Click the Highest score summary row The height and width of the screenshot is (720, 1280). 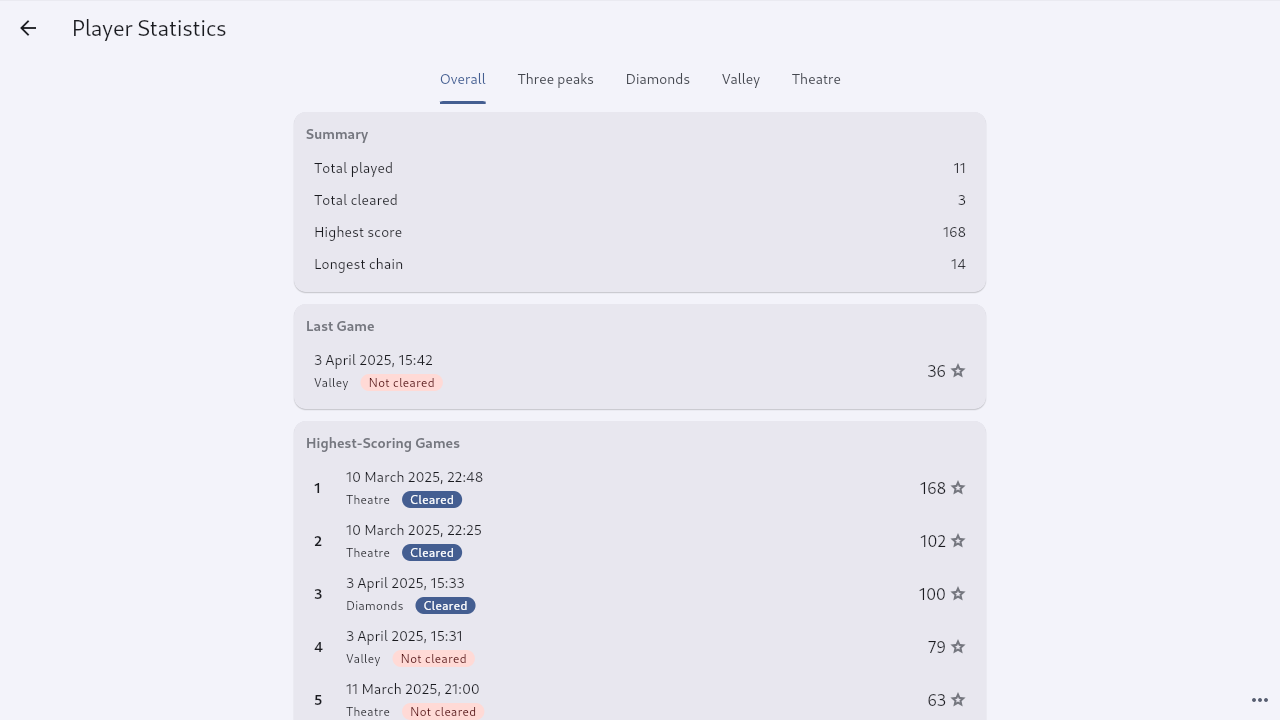point(640,232)
